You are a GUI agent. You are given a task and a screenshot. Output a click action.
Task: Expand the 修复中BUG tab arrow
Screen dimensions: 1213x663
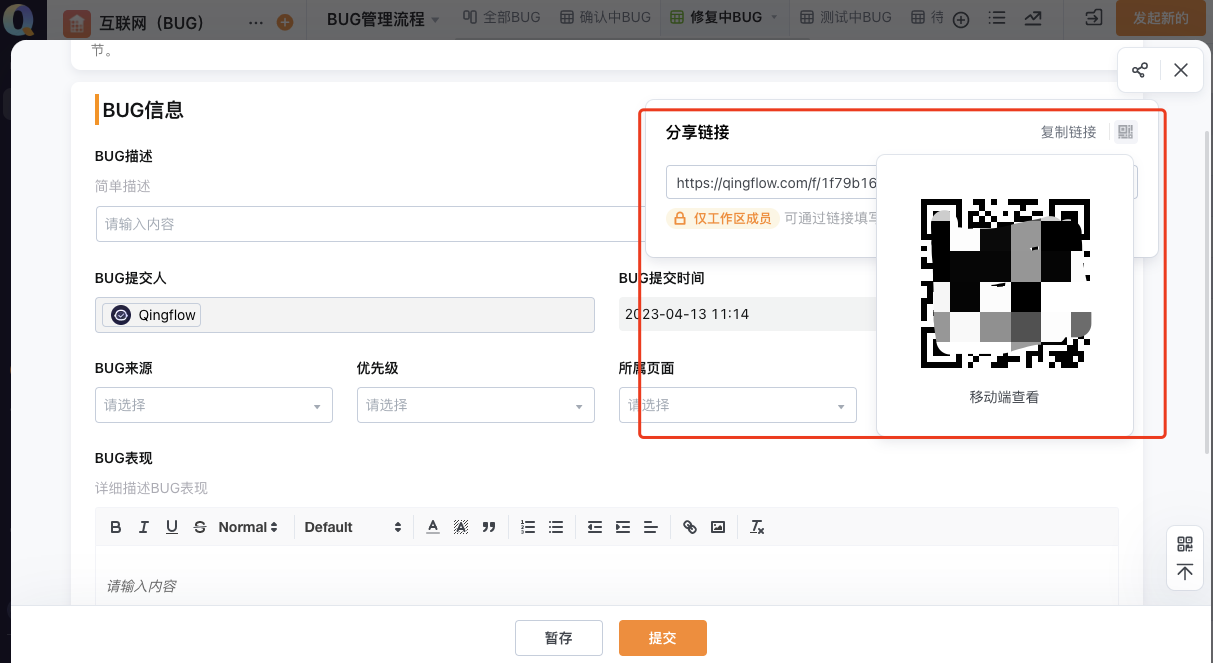[x=774, y=18]
